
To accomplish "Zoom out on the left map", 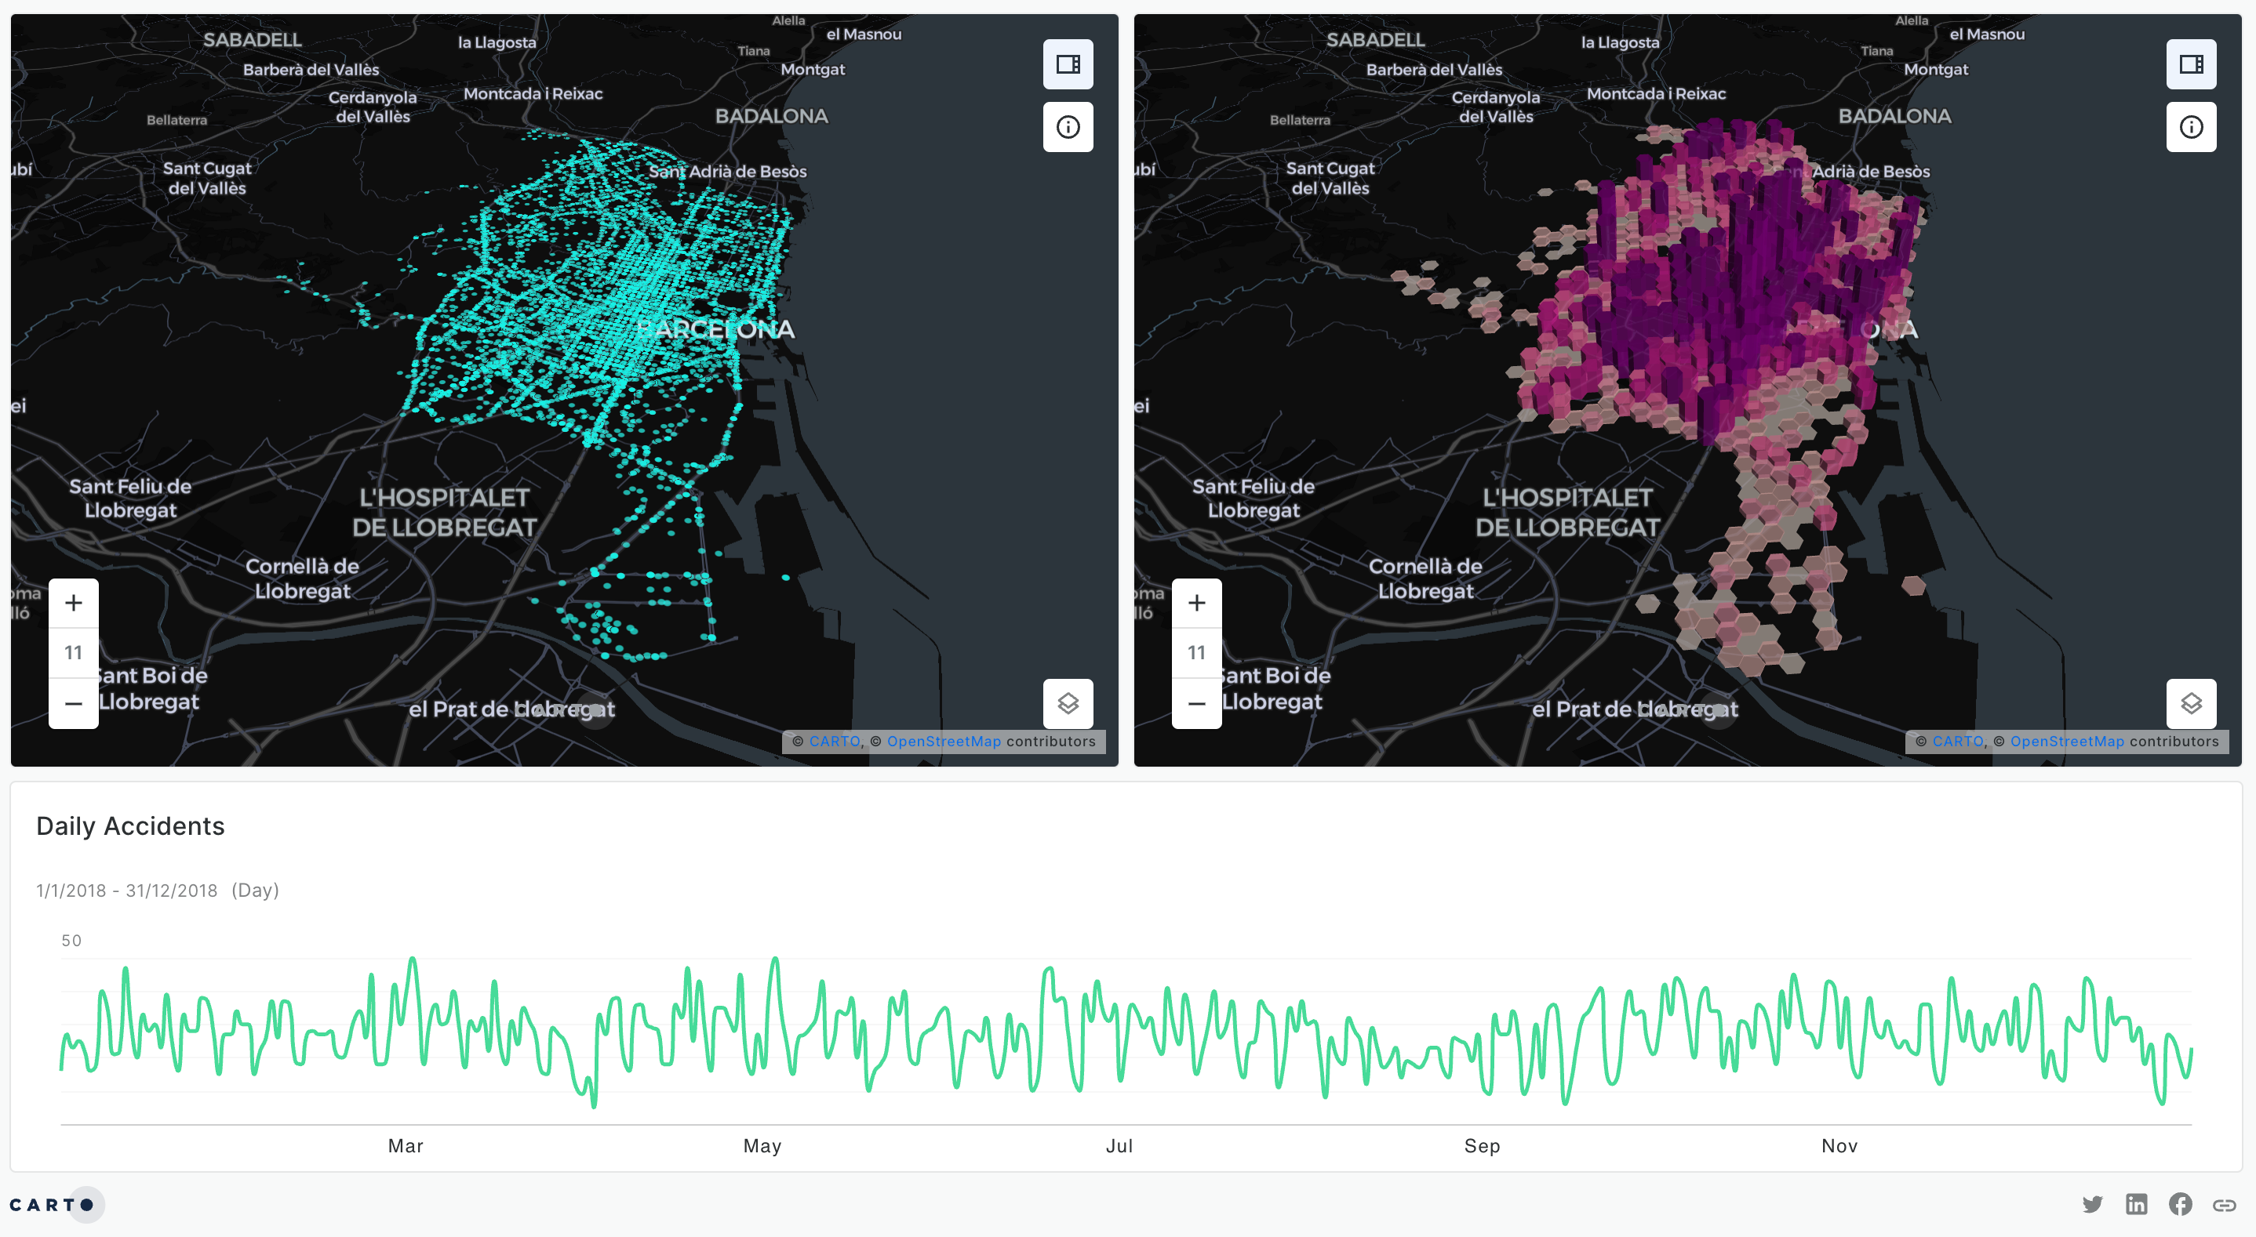I will (73, 704).
